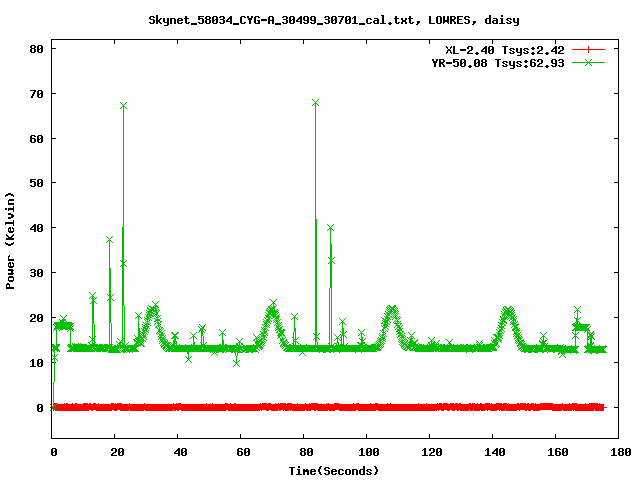Click the top of the bump near 145 seconds

pos(509,310)
